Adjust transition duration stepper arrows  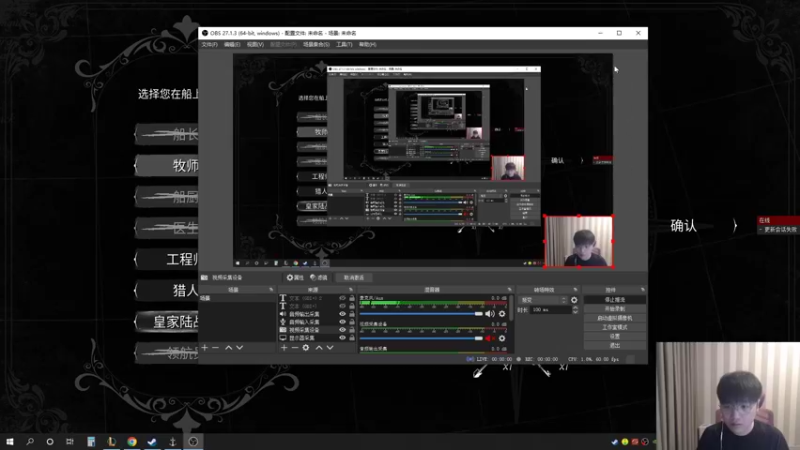[575, 310]
